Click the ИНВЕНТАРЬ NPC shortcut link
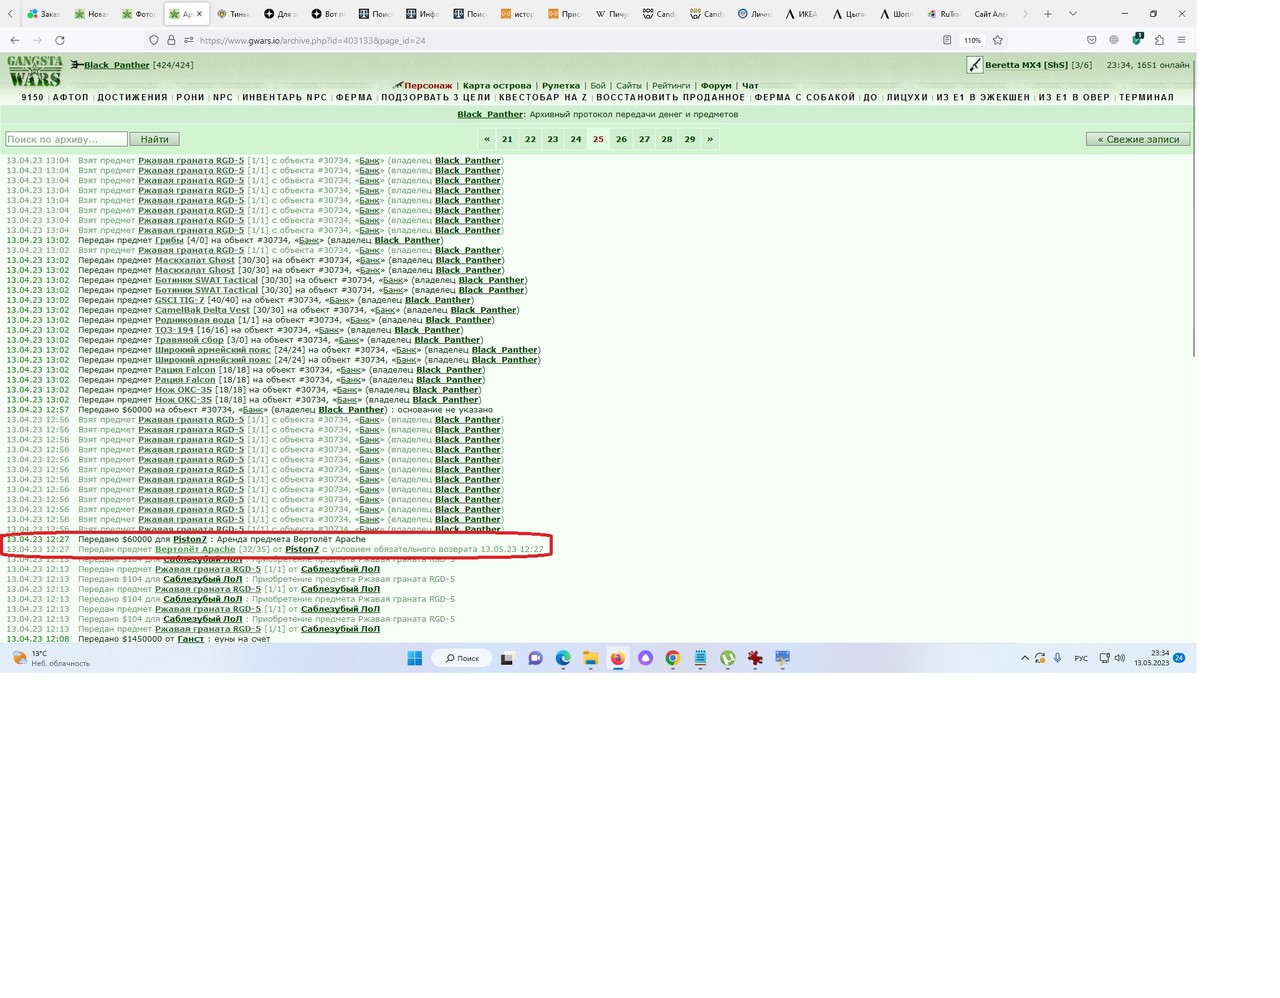 285,97
